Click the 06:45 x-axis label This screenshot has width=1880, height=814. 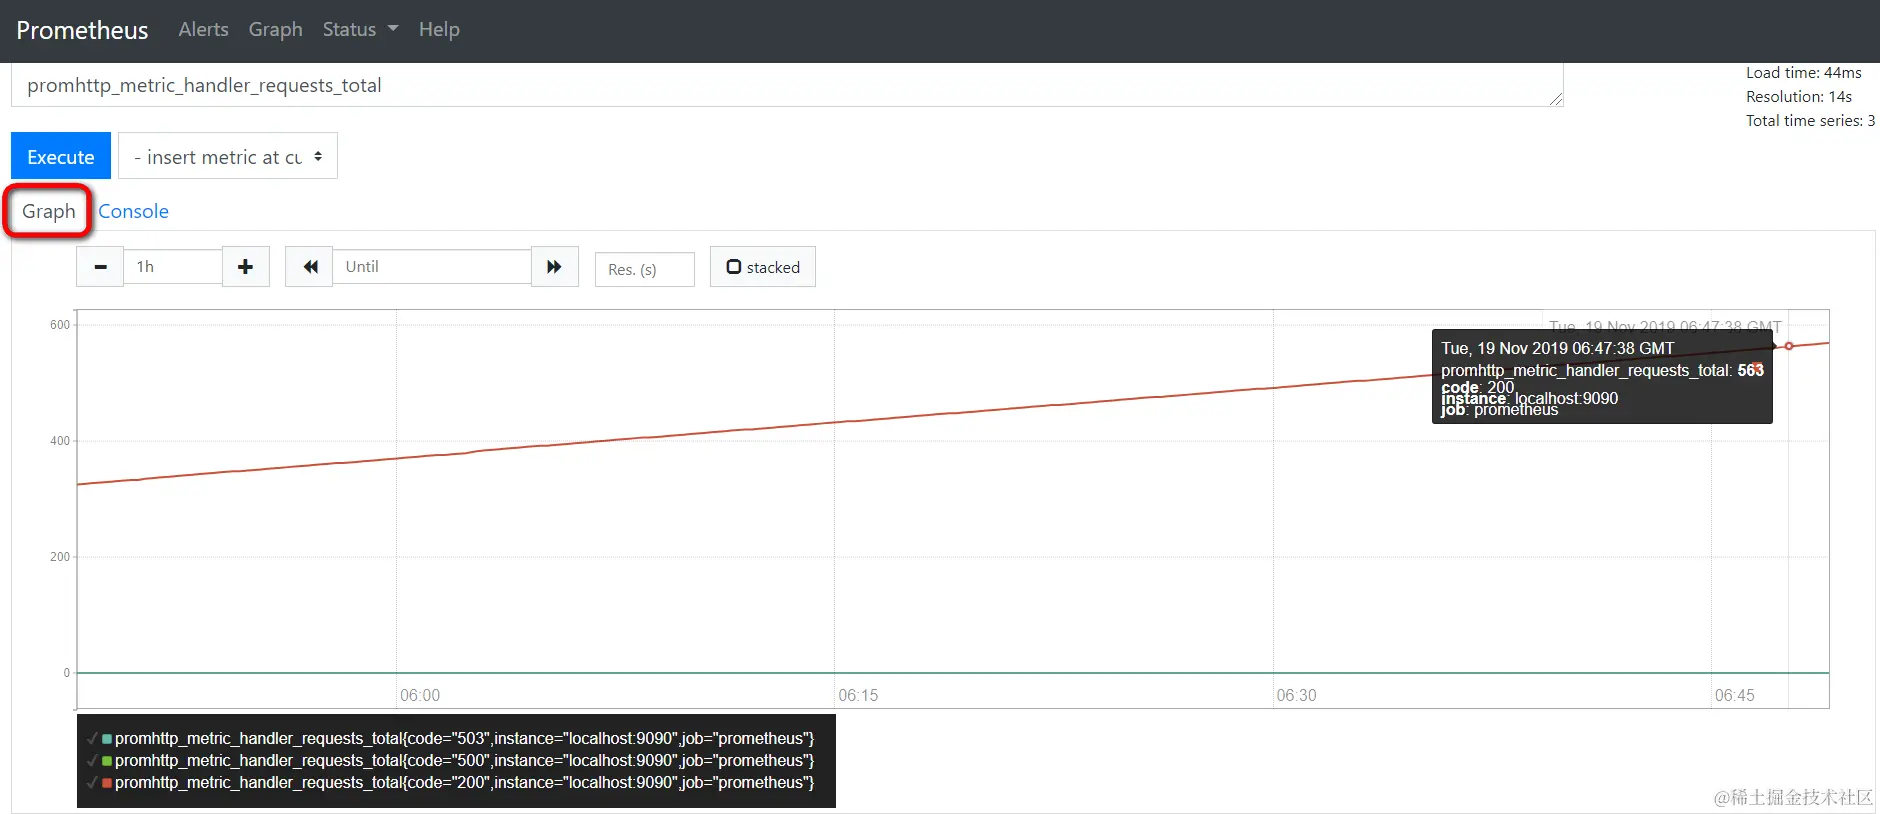(x=1734, y=695)
